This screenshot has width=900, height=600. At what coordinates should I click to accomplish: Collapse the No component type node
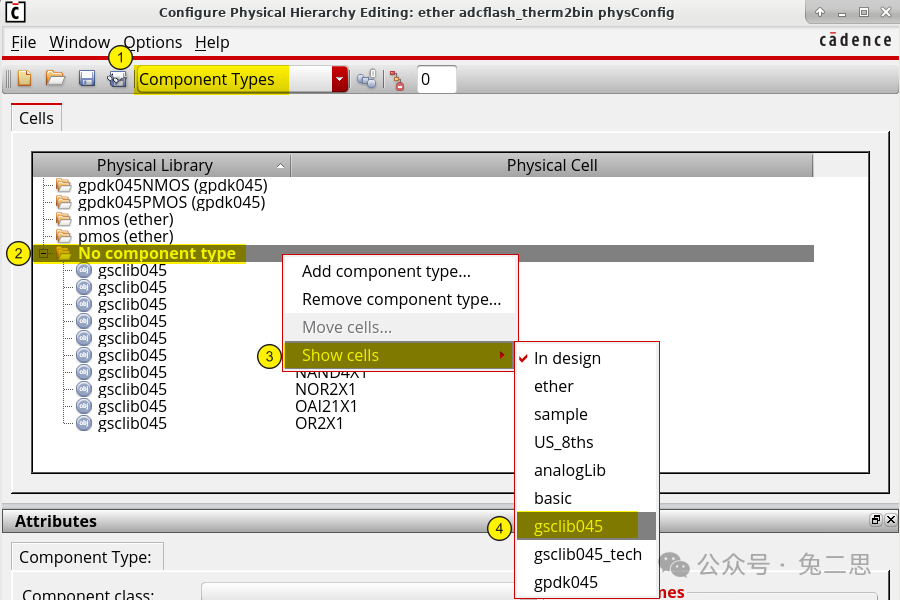[43, 253]
